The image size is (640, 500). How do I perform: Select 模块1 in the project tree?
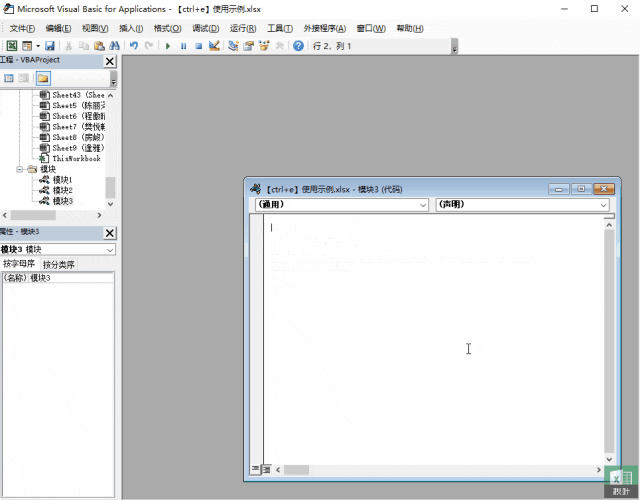[56, 180]
